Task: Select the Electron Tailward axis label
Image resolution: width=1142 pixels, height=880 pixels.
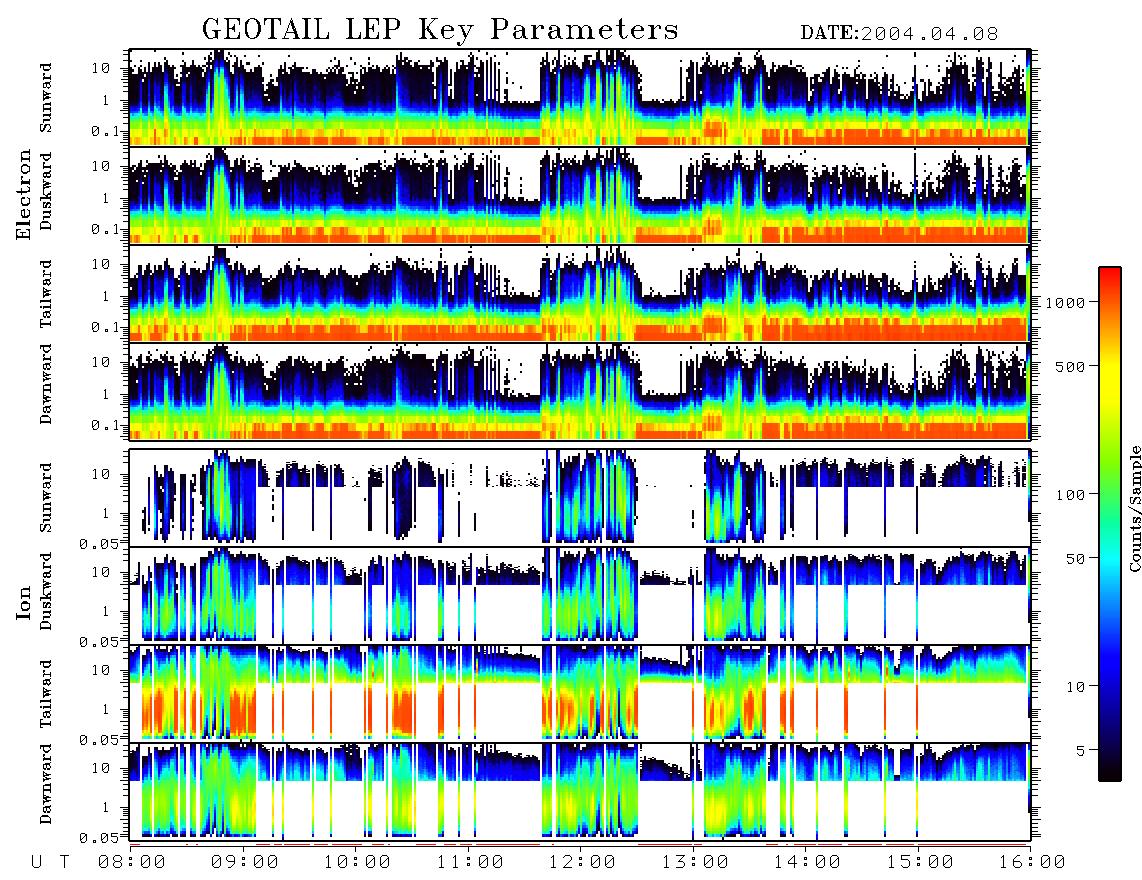Action: pos(46,293)
